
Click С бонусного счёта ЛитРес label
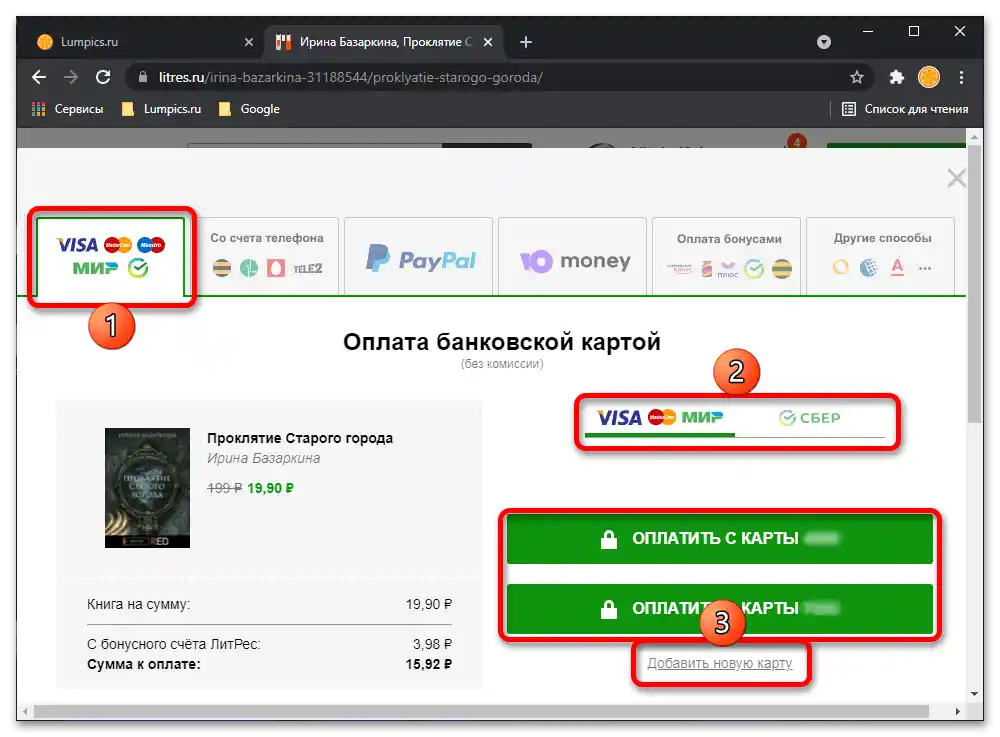click(x=173, y=644)
